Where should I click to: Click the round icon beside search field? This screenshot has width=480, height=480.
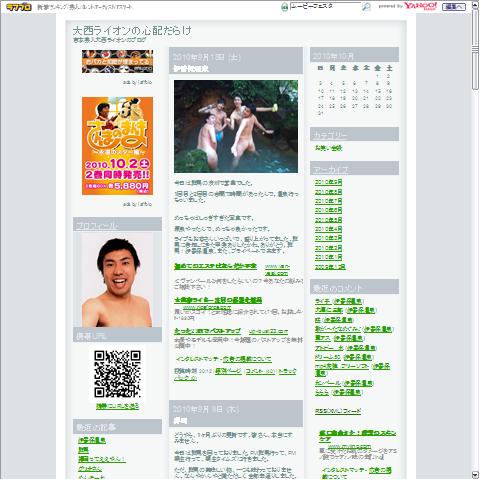pyautogui.click(x=284, y=7)
